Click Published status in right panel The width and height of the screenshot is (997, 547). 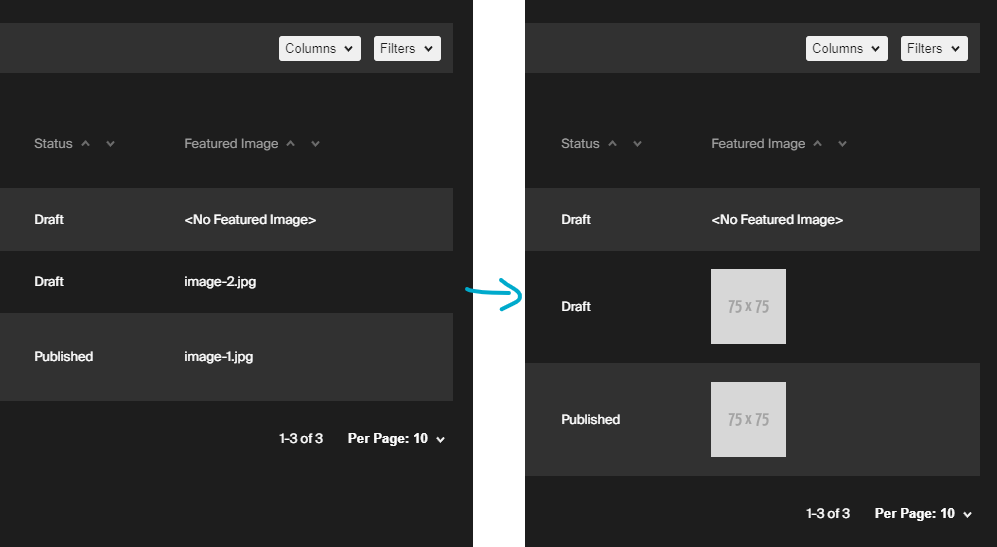(591, 419)
